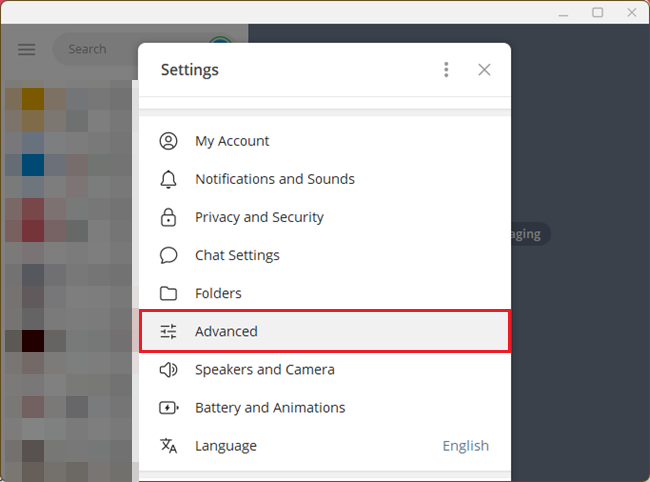This screenshot has height=482, width=650.
Task: Open the hamburger main menu
Action: [x=27, y=49]
